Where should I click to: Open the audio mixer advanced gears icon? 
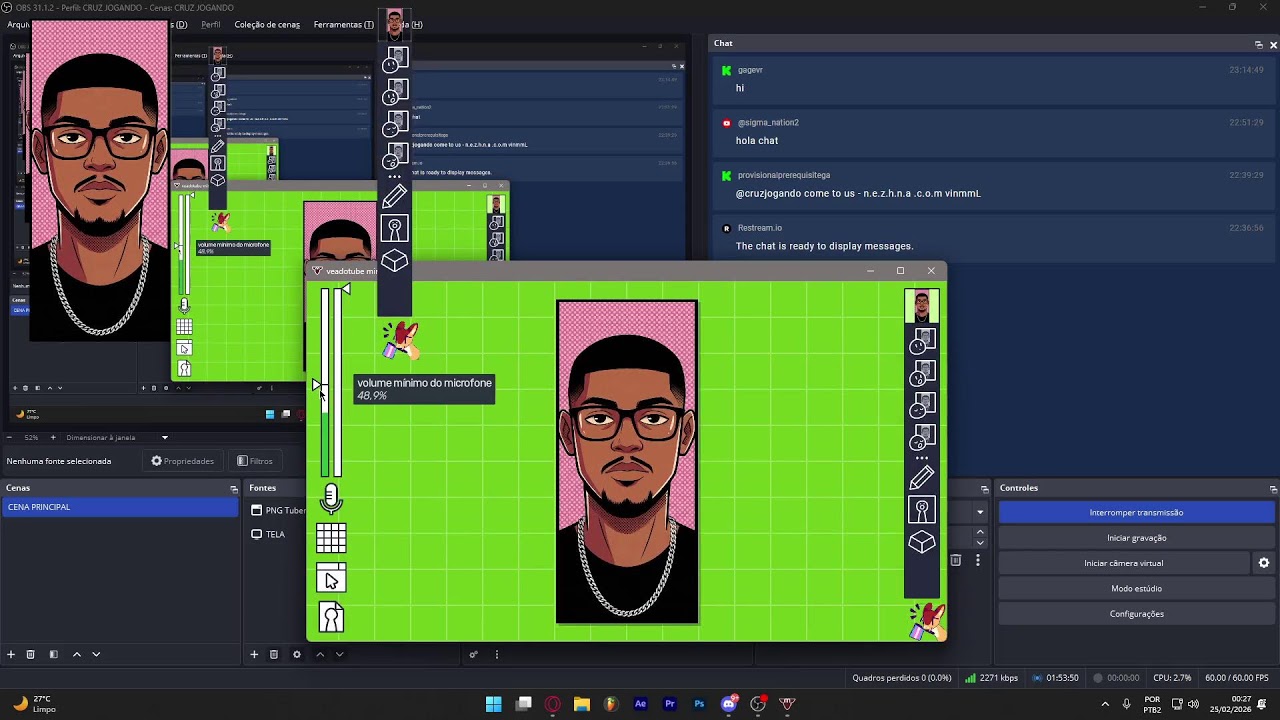(x=474, y=654)
